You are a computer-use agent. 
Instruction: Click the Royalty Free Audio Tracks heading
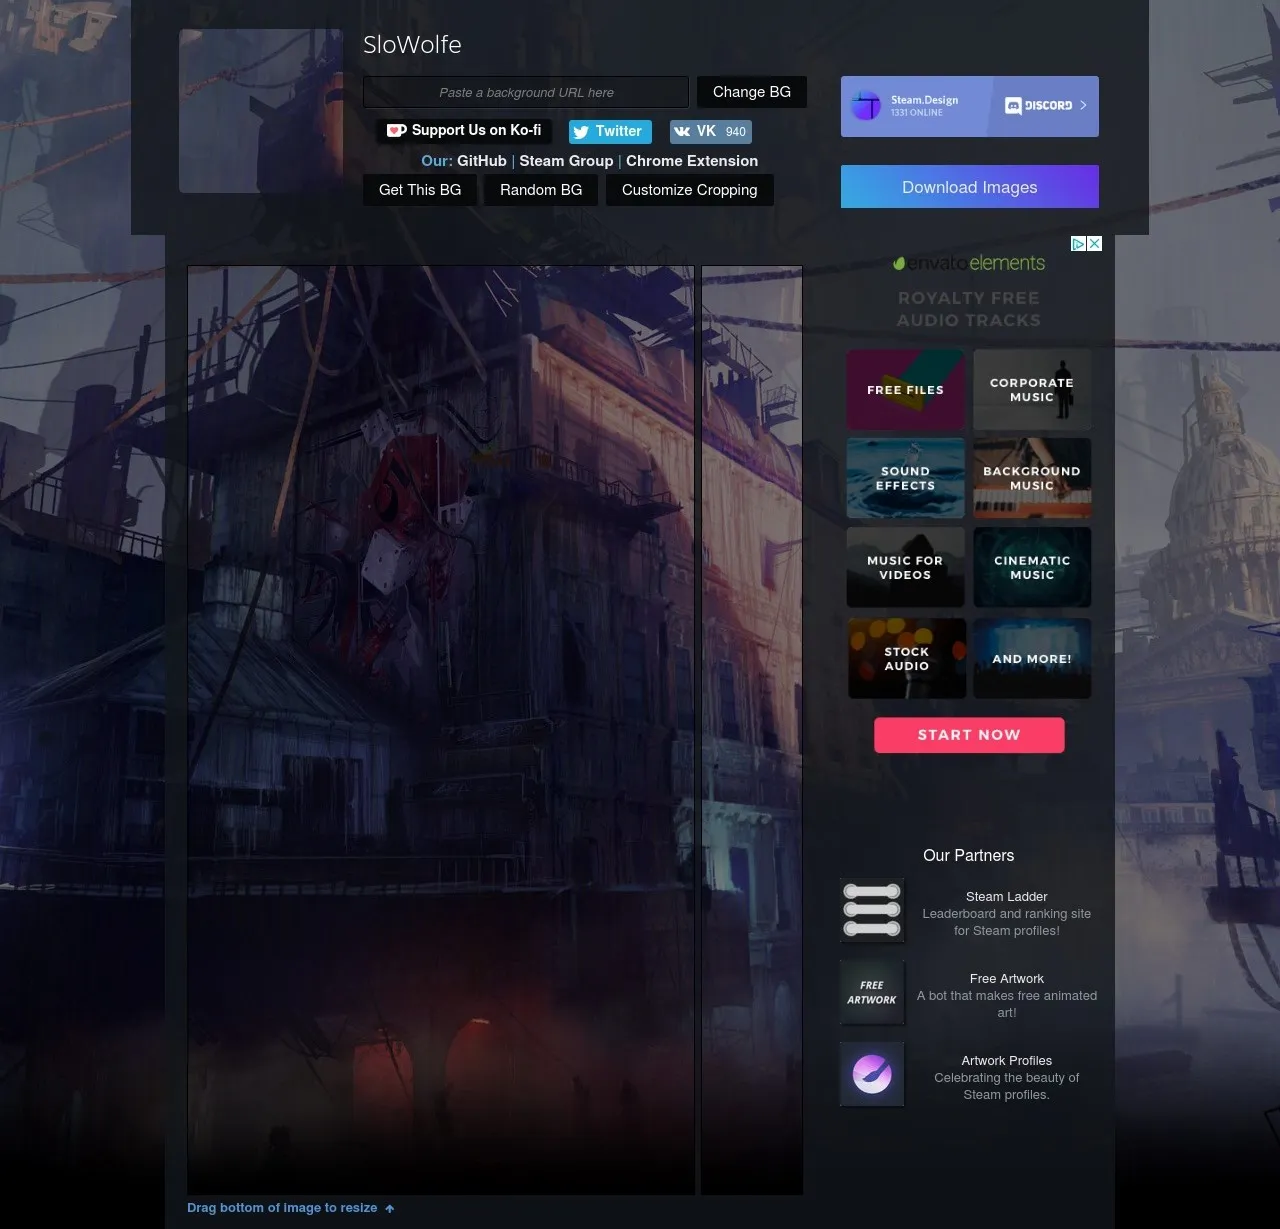point(968,309)
